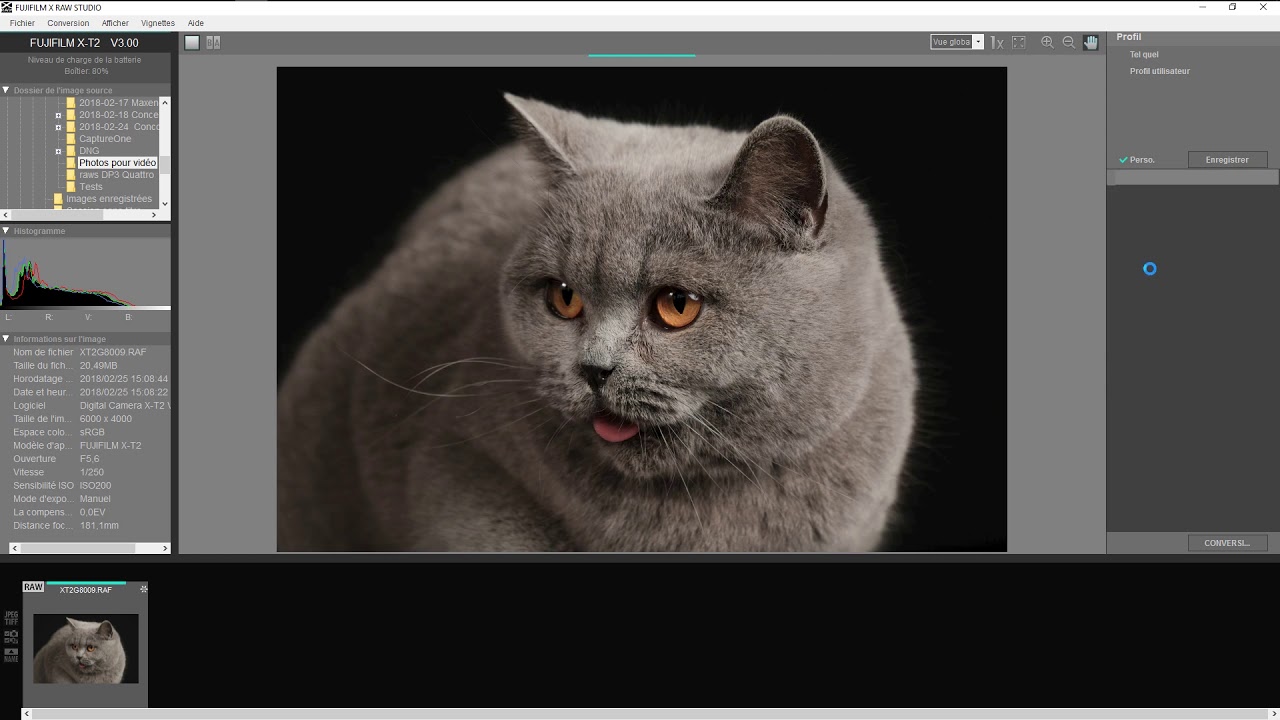
Task: Switch to before/after comparison view icon
Action: click(x=213, y=42)
